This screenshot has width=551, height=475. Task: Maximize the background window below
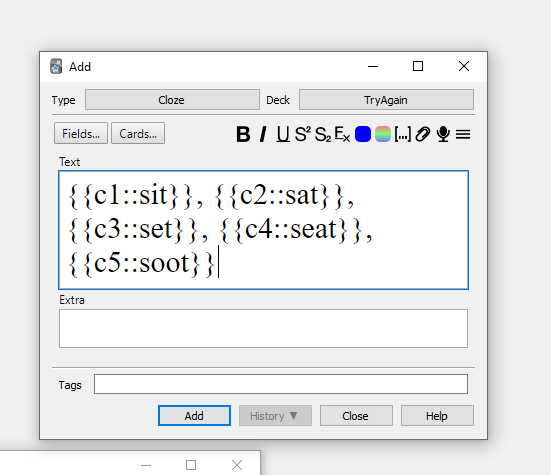pos(191,465)
